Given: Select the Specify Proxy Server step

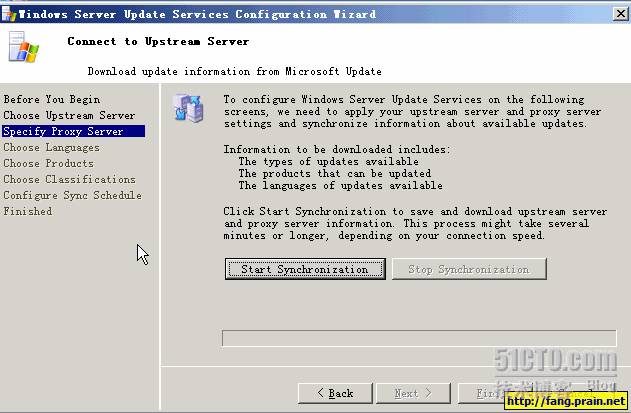Looking at the screenshot, I should pyautogui.click(x=74, y=131).
